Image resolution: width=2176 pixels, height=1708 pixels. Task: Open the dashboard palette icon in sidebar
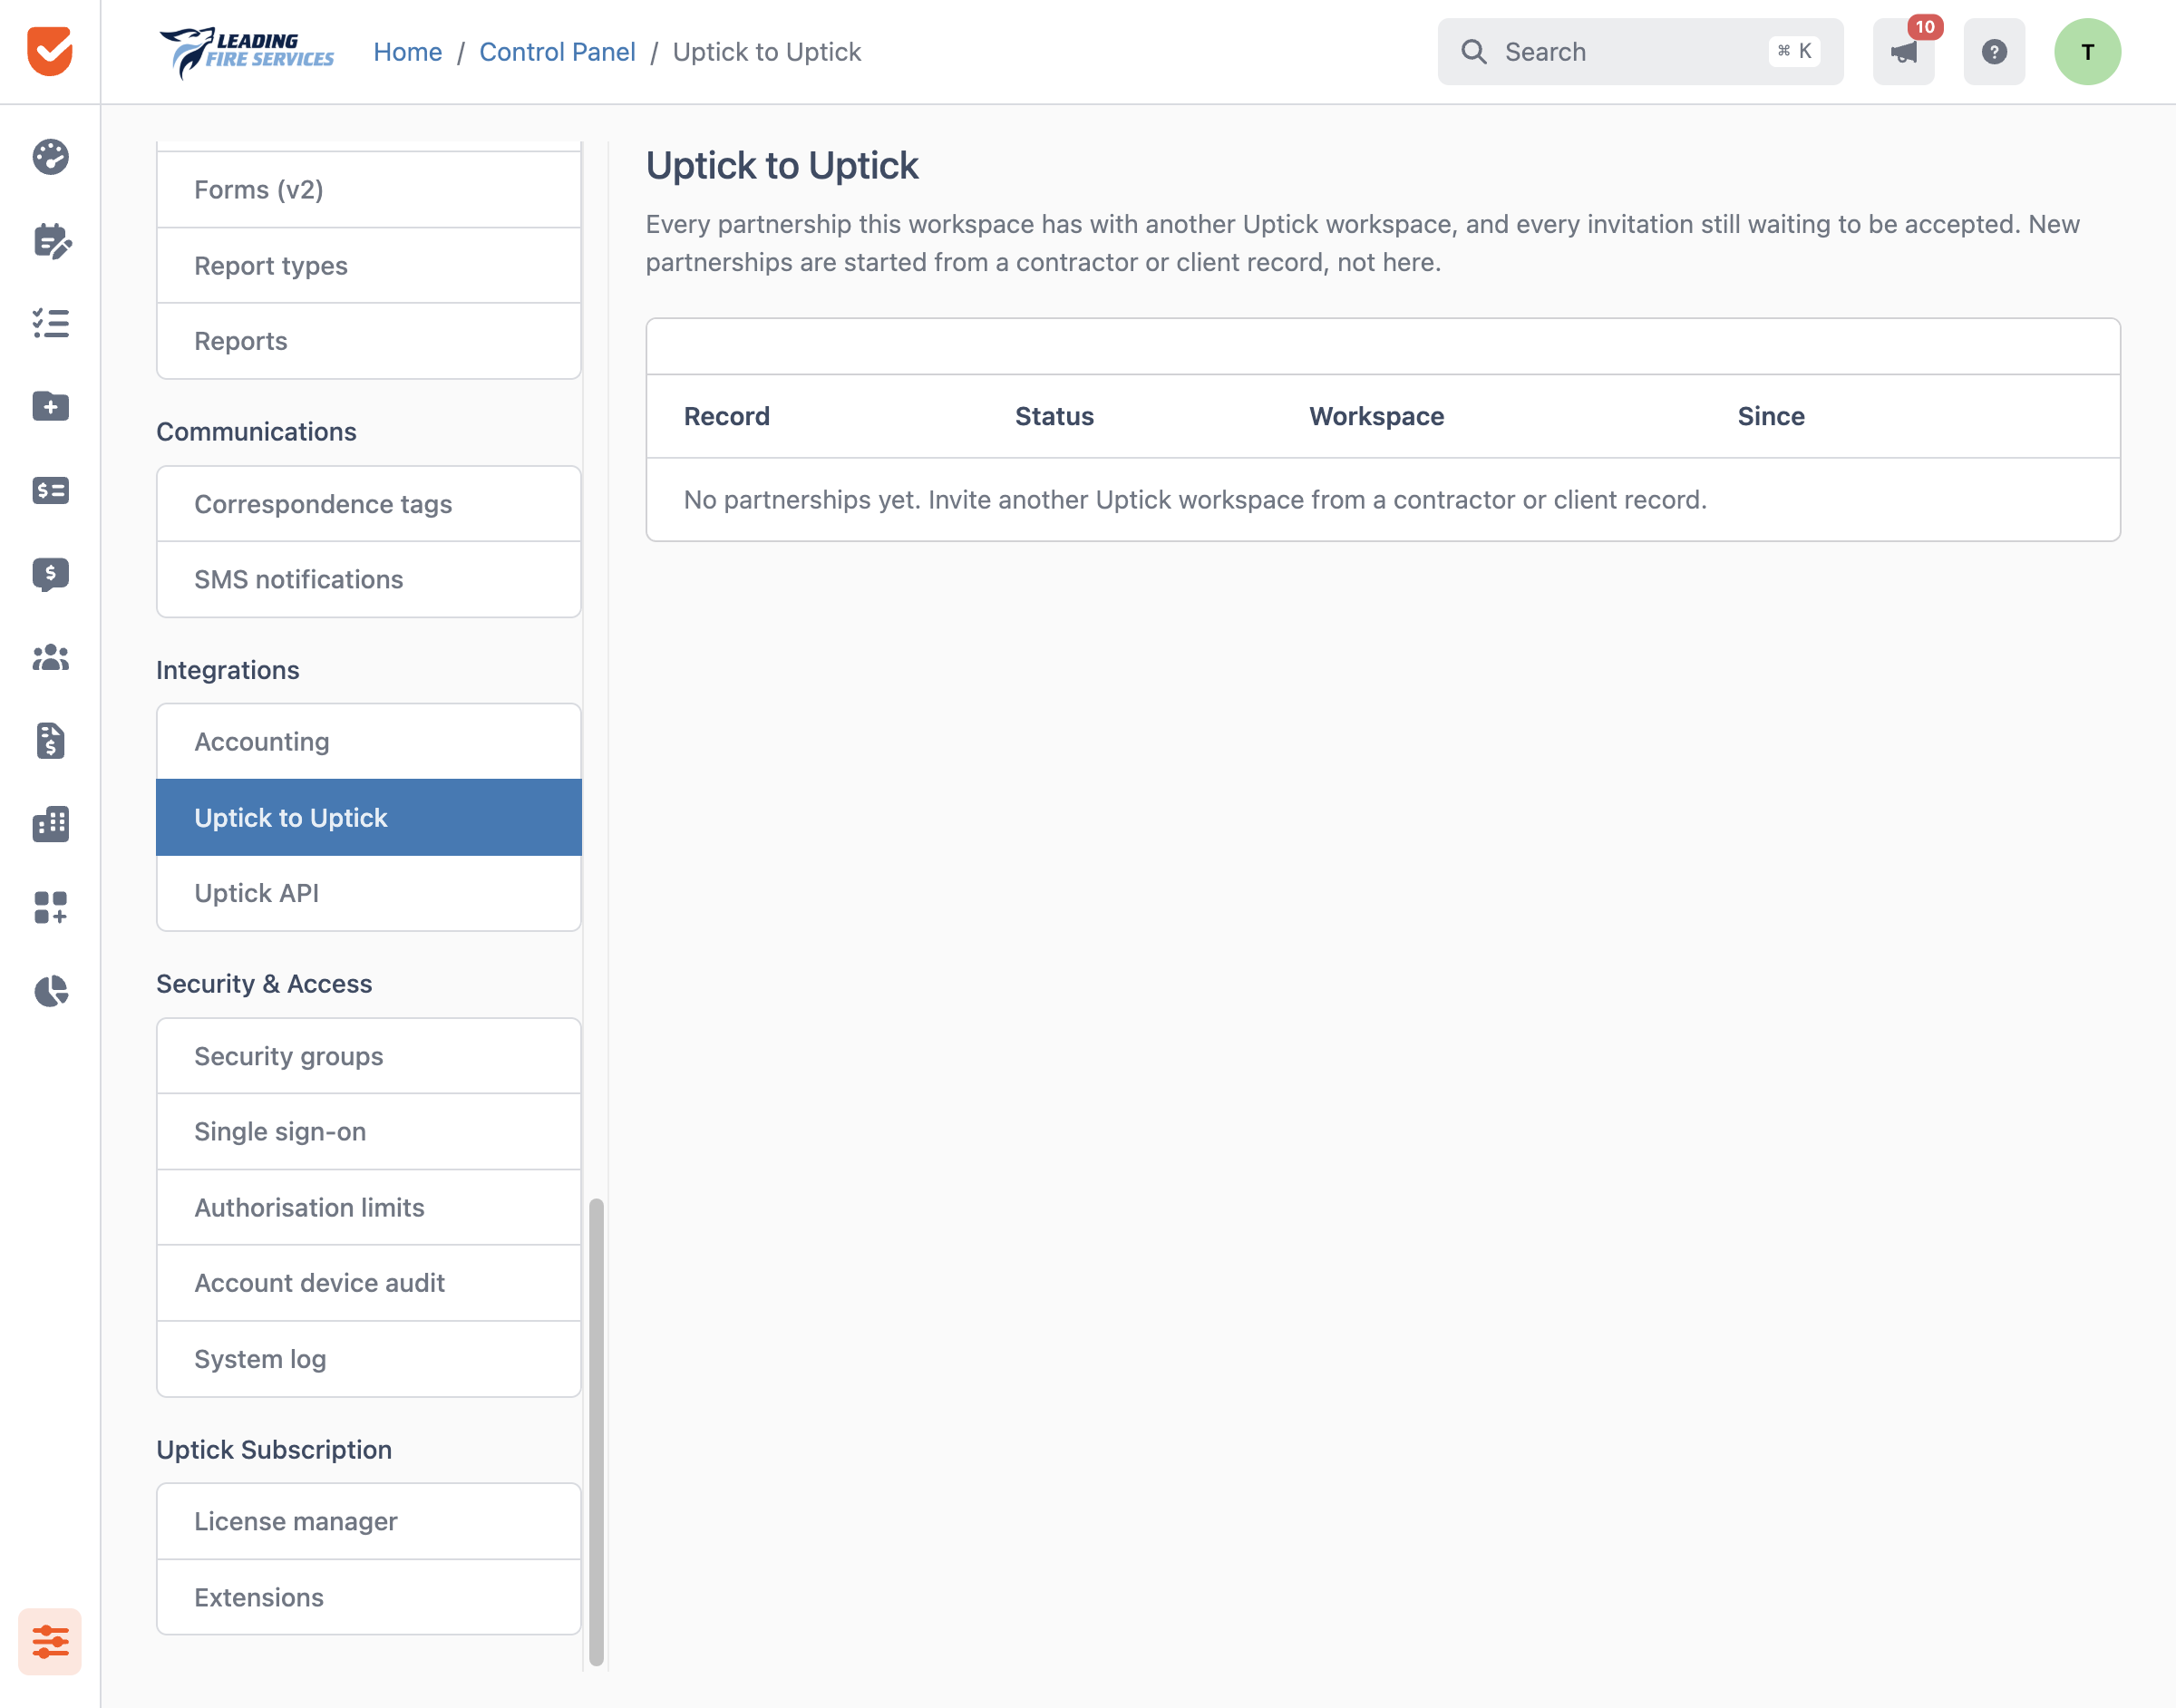click(50, 157)
